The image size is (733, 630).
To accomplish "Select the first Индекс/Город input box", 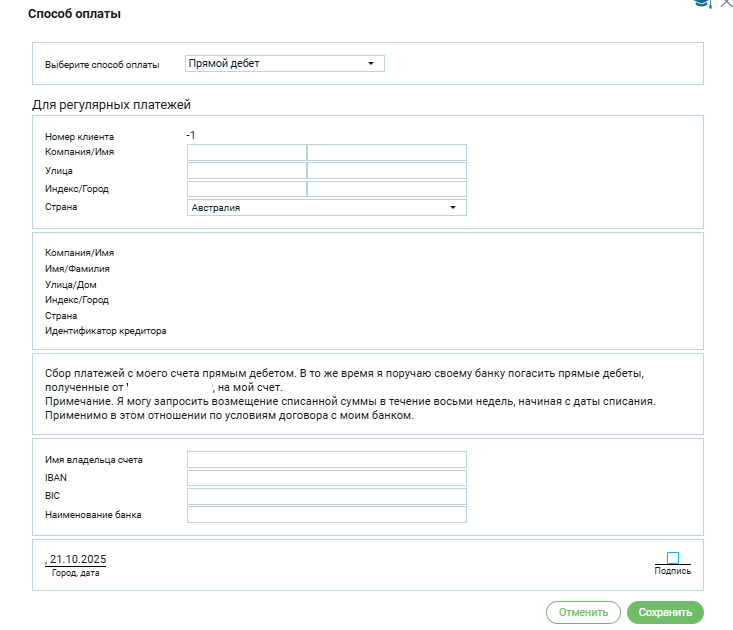I will (246, 189).
